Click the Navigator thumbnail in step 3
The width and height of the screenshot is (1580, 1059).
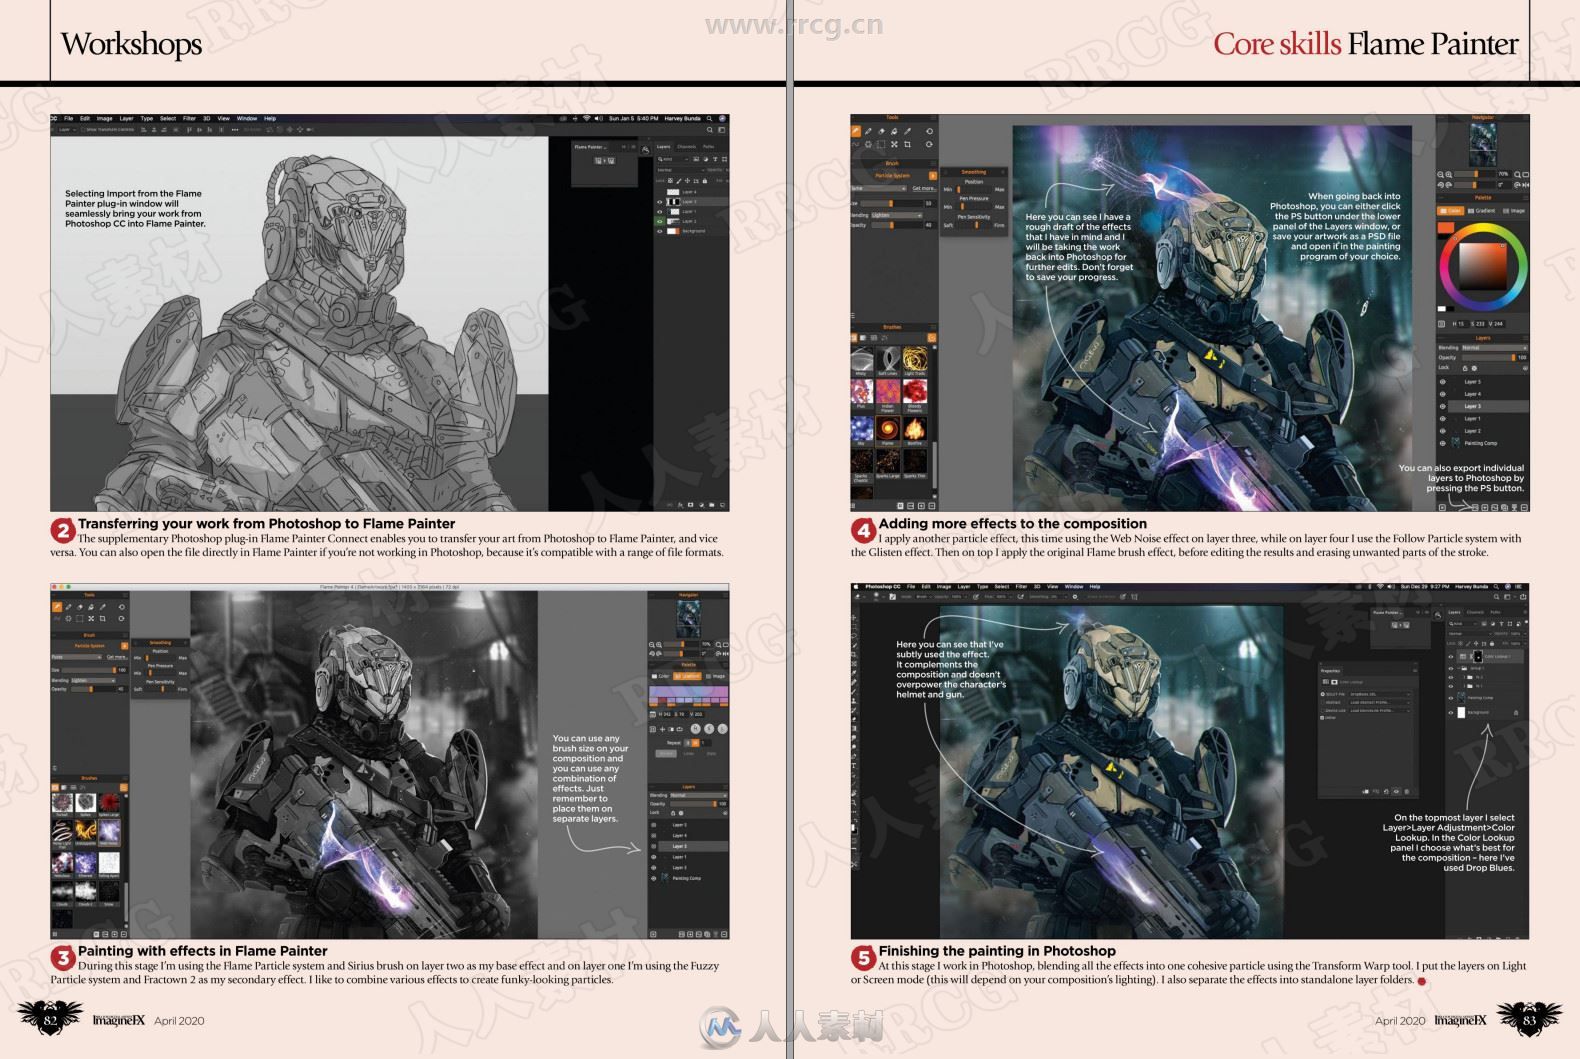pyautogui.click(x=689, y=619)
